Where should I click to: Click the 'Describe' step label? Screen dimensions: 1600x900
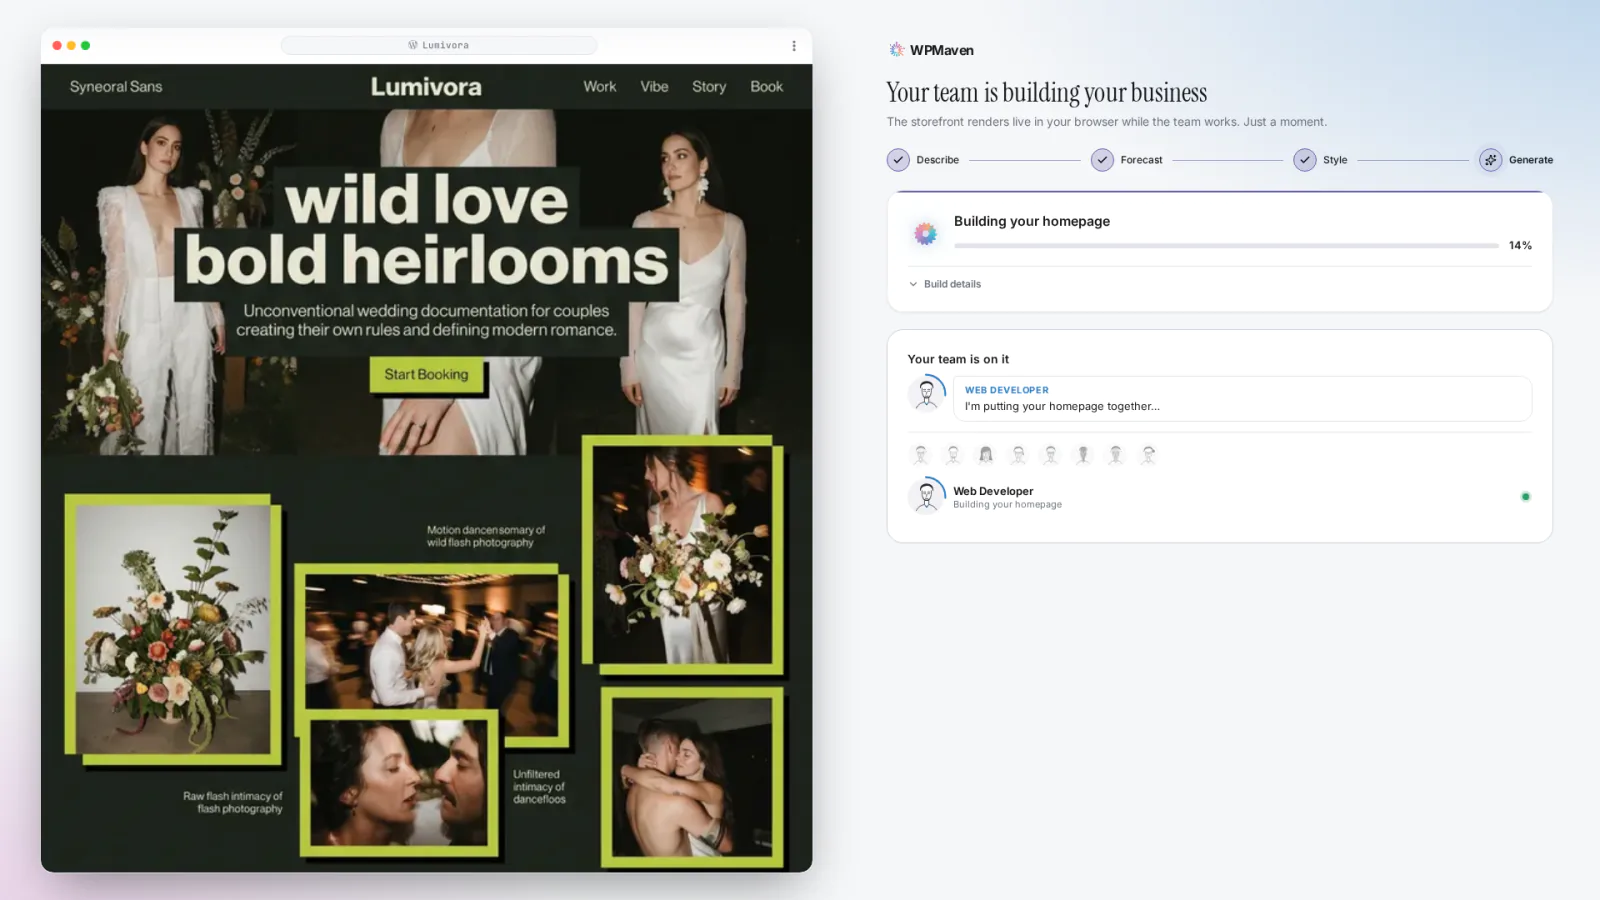(x=938, y=160)
